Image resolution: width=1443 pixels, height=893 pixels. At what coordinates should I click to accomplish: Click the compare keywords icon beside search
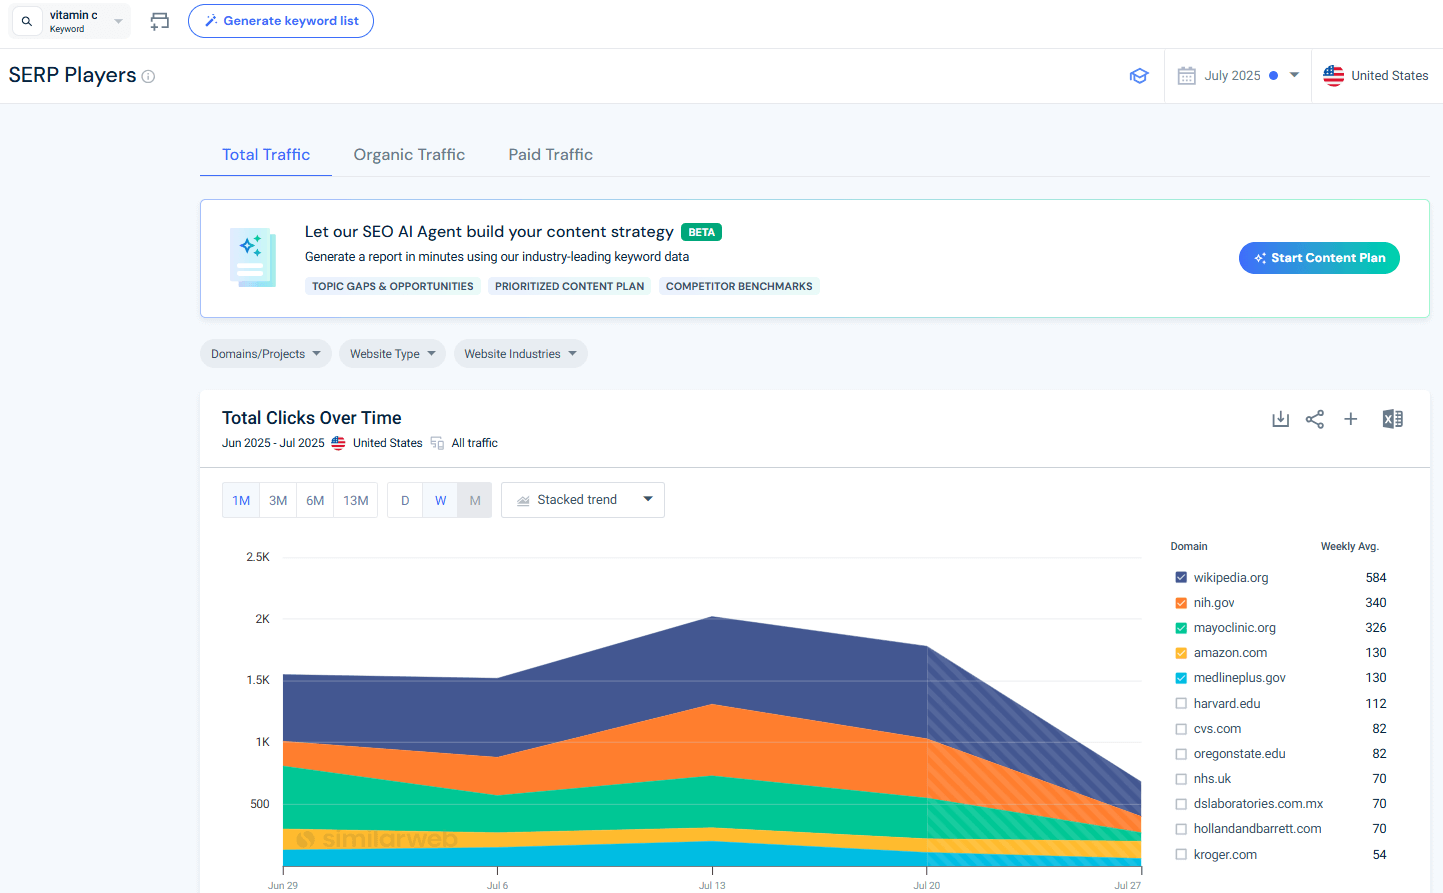(x=160, y=21)
